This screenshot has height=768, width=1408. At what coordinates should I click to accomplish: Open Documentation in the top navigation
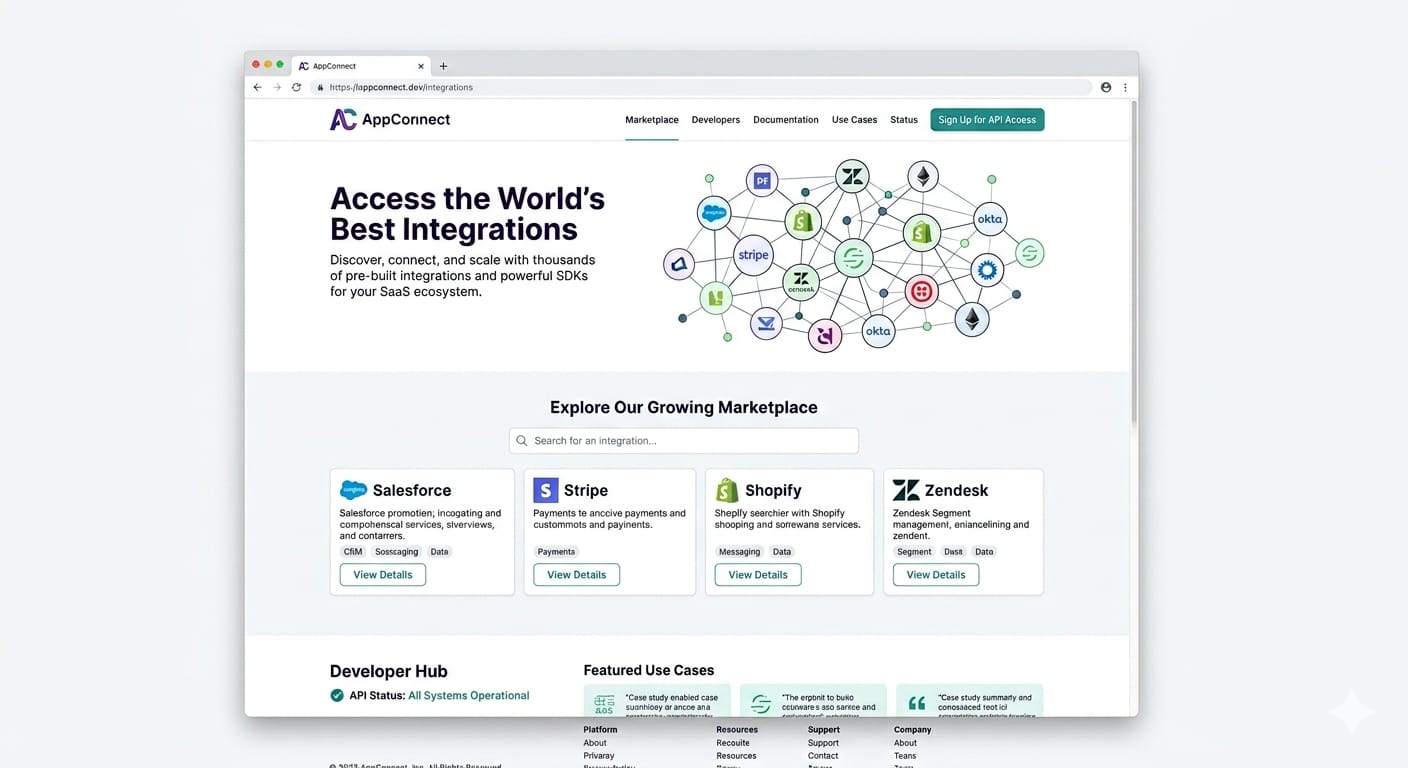click(785, 120)
